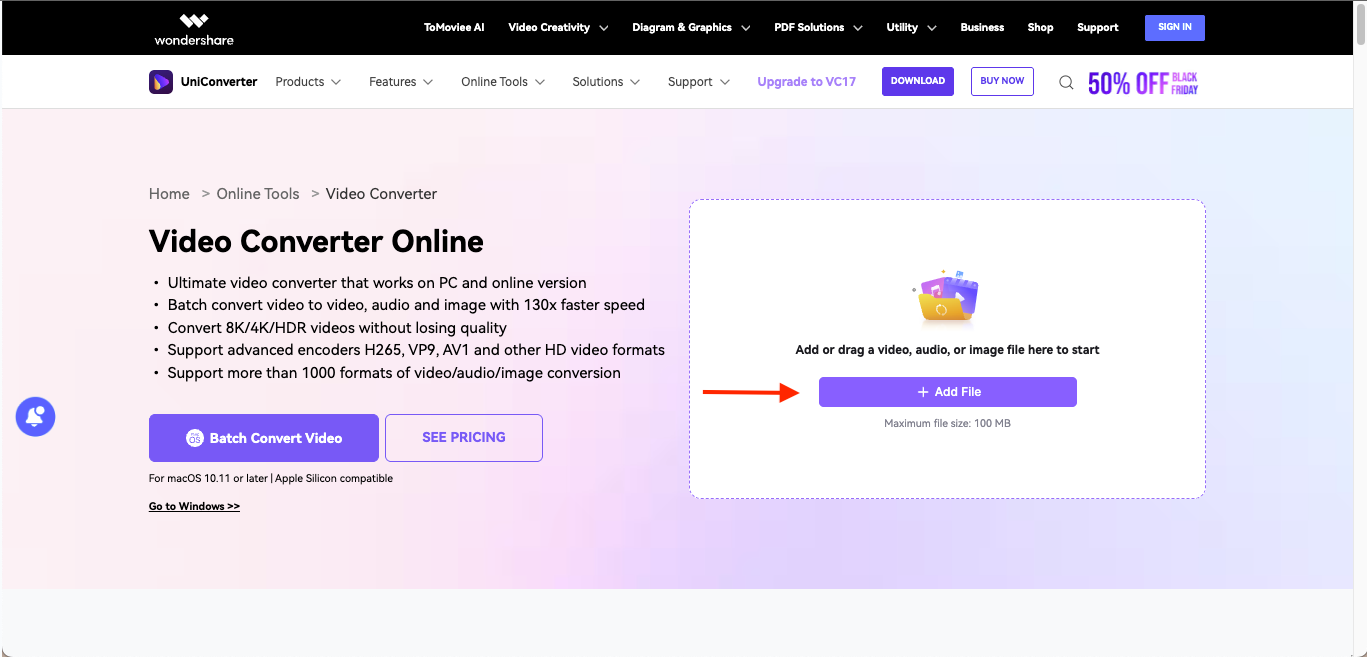The width and height of the screenshot is (1367, 657).
Task: Click the Add File upload area
Action: pyautogui.click(x=947, y=391)
